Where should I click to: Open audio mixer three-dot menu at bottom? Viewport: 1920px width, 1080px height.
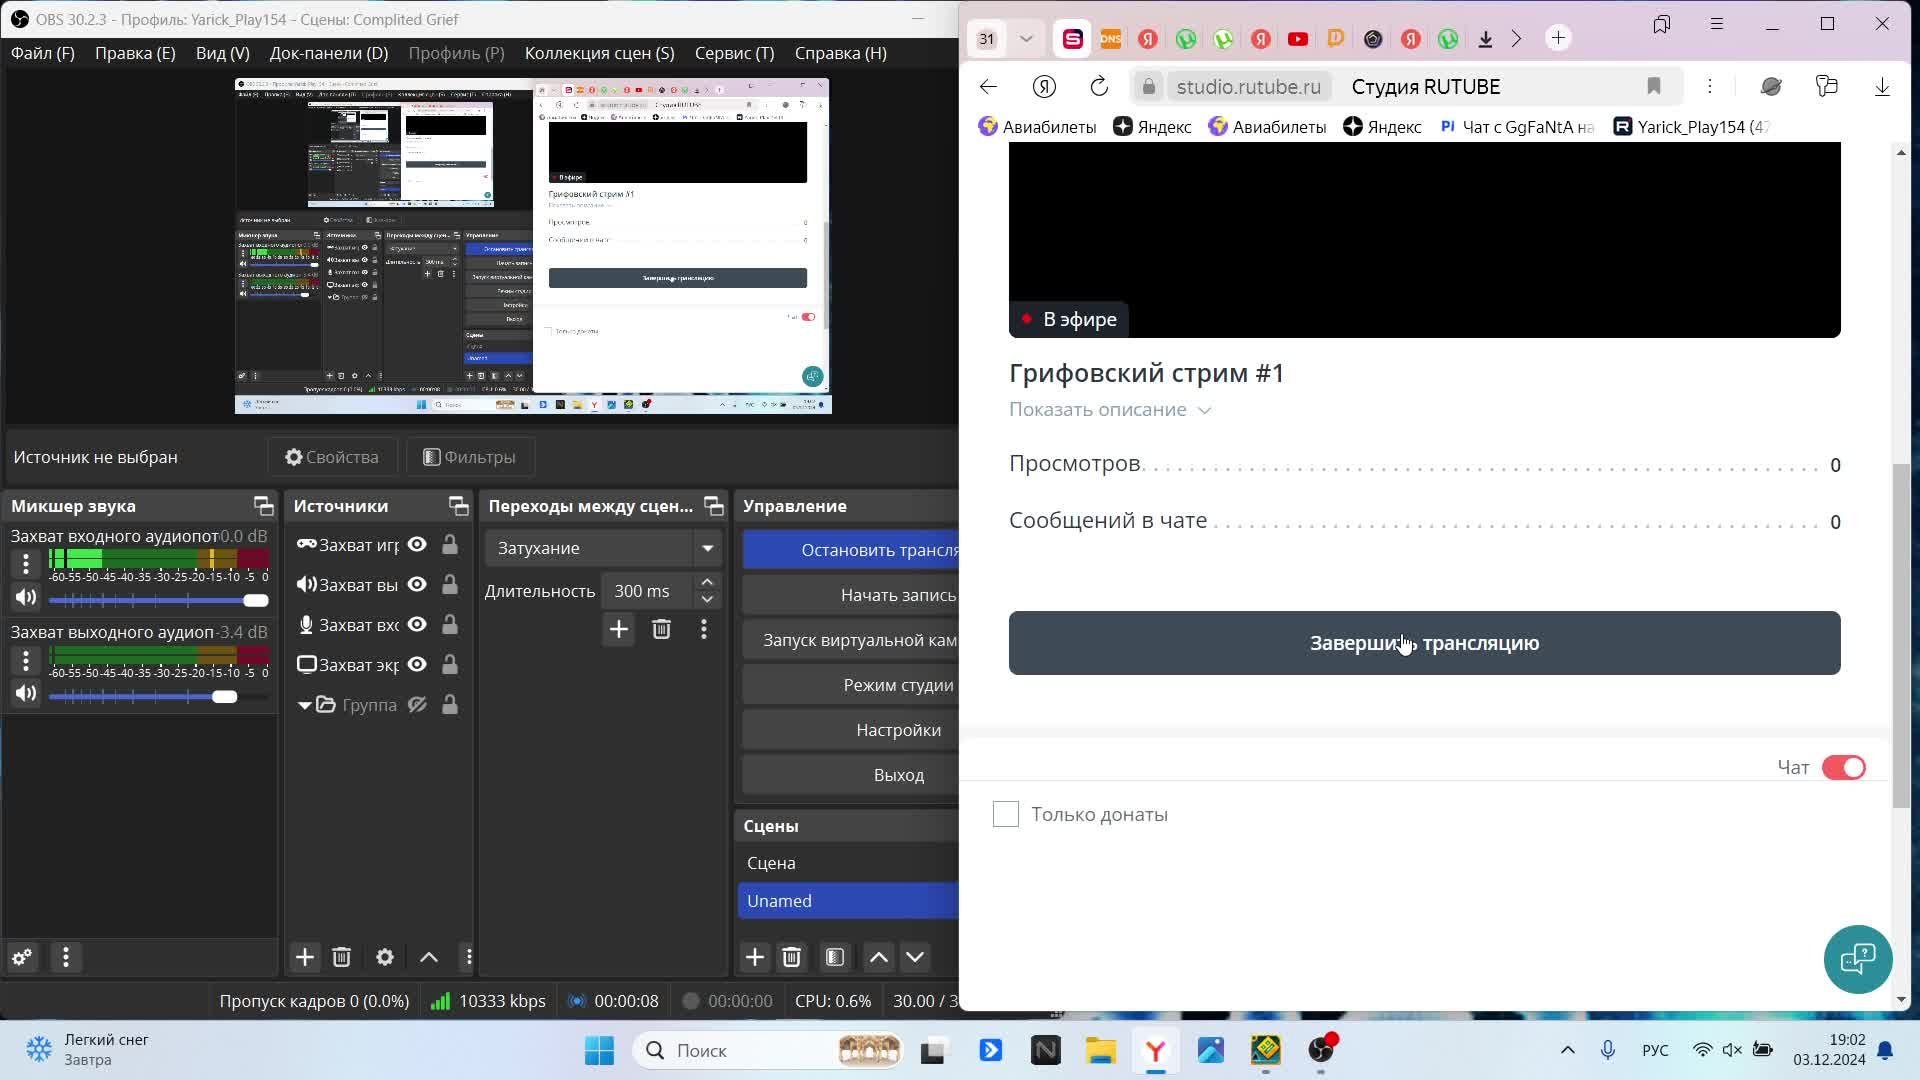tap(66, 957)
